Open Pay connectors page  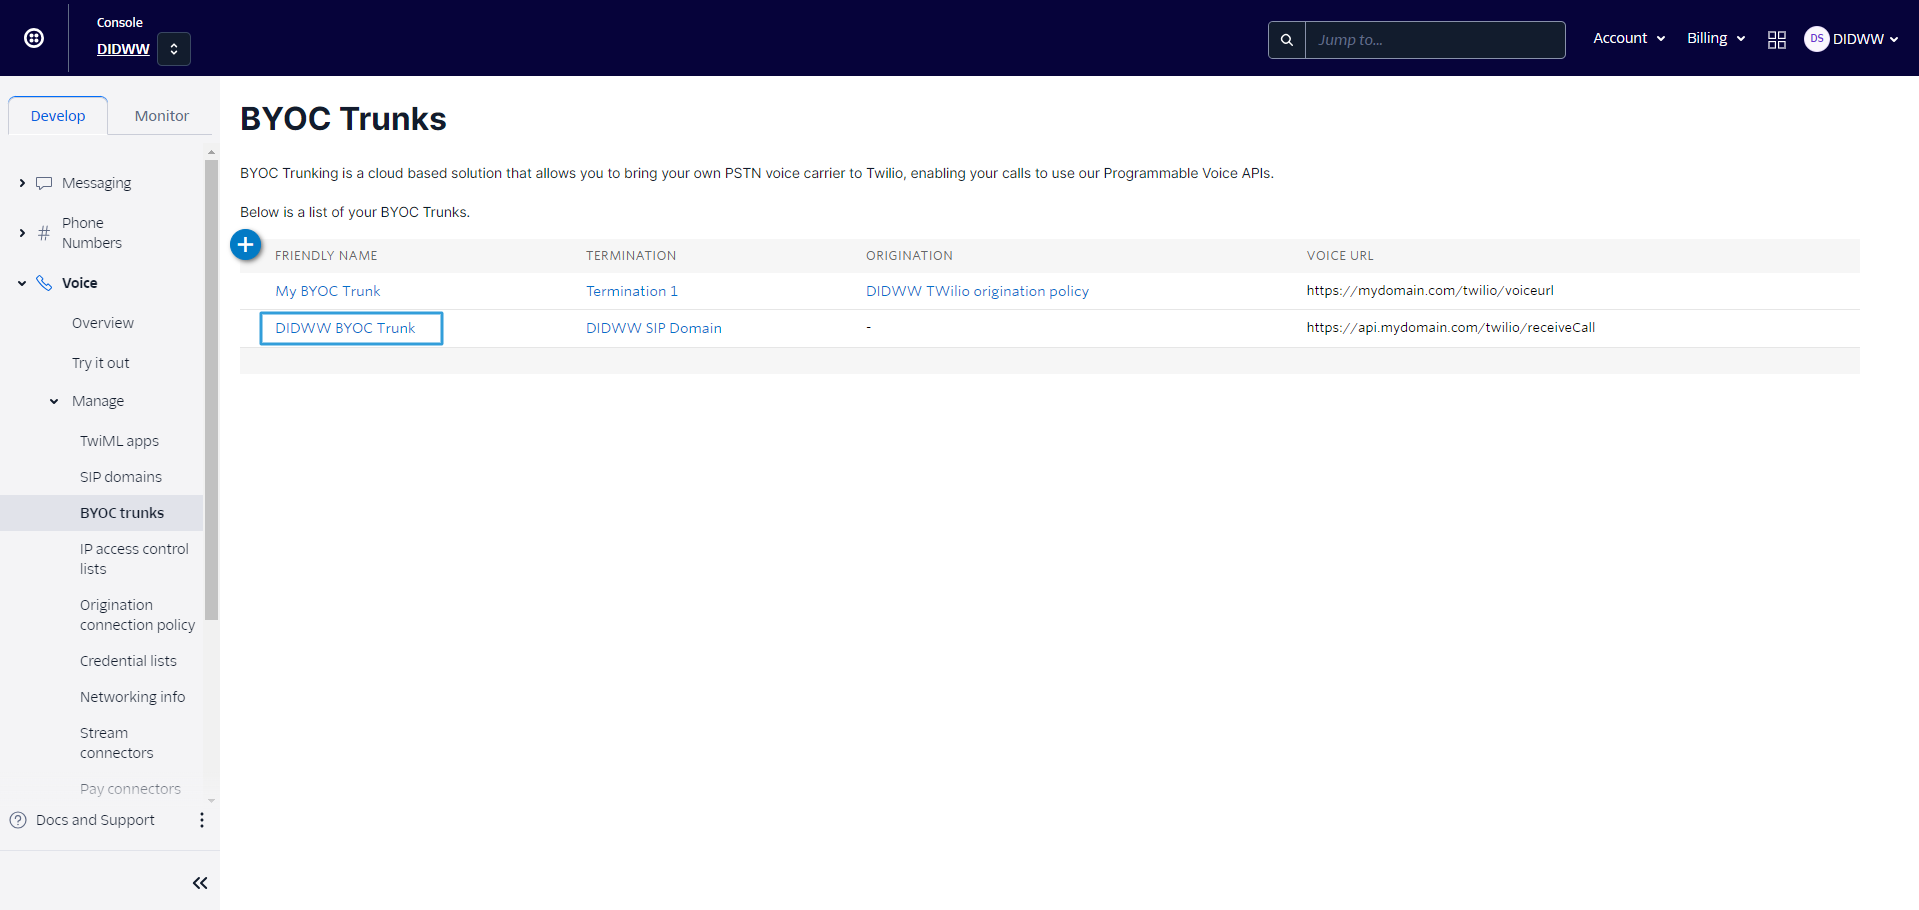coord(130,789)
